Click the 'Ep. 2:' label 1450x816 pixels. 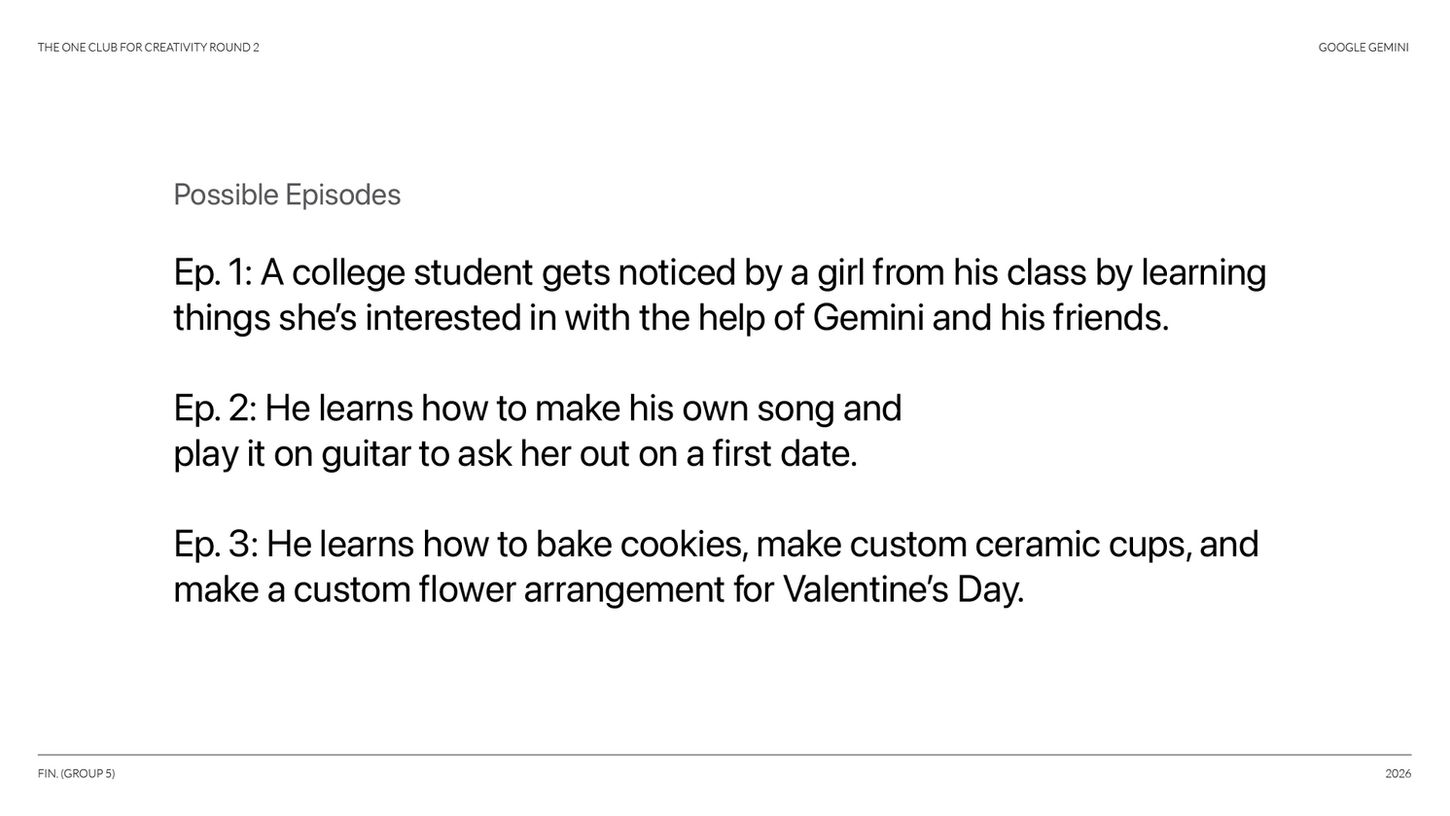215,409
